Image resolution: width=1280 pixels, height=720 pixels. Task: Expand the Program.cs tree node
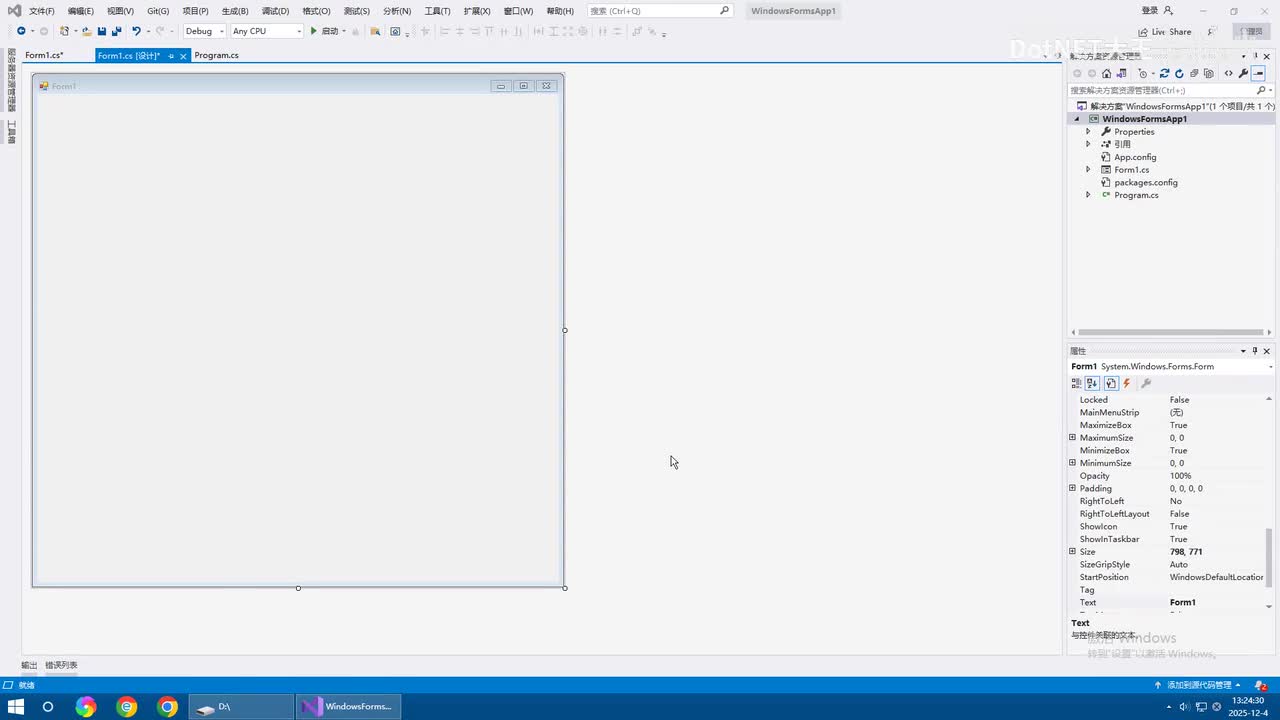(x=1089, y=195)
